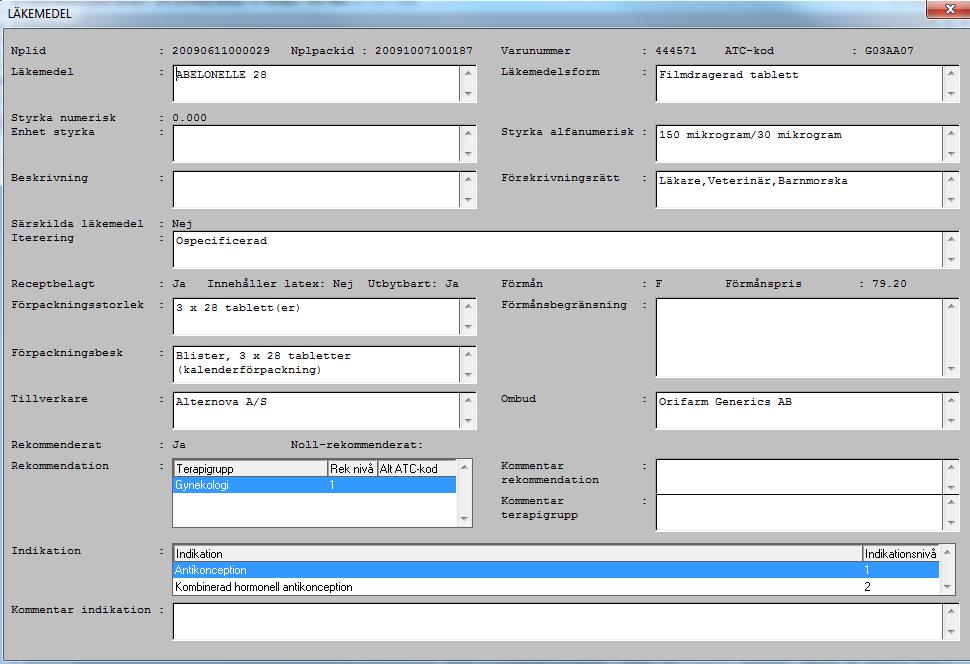Click the up arrow in the Förmånsbegränsning scrollbar
The width and height of the screenshot is (970, 664).
[951, 306]
